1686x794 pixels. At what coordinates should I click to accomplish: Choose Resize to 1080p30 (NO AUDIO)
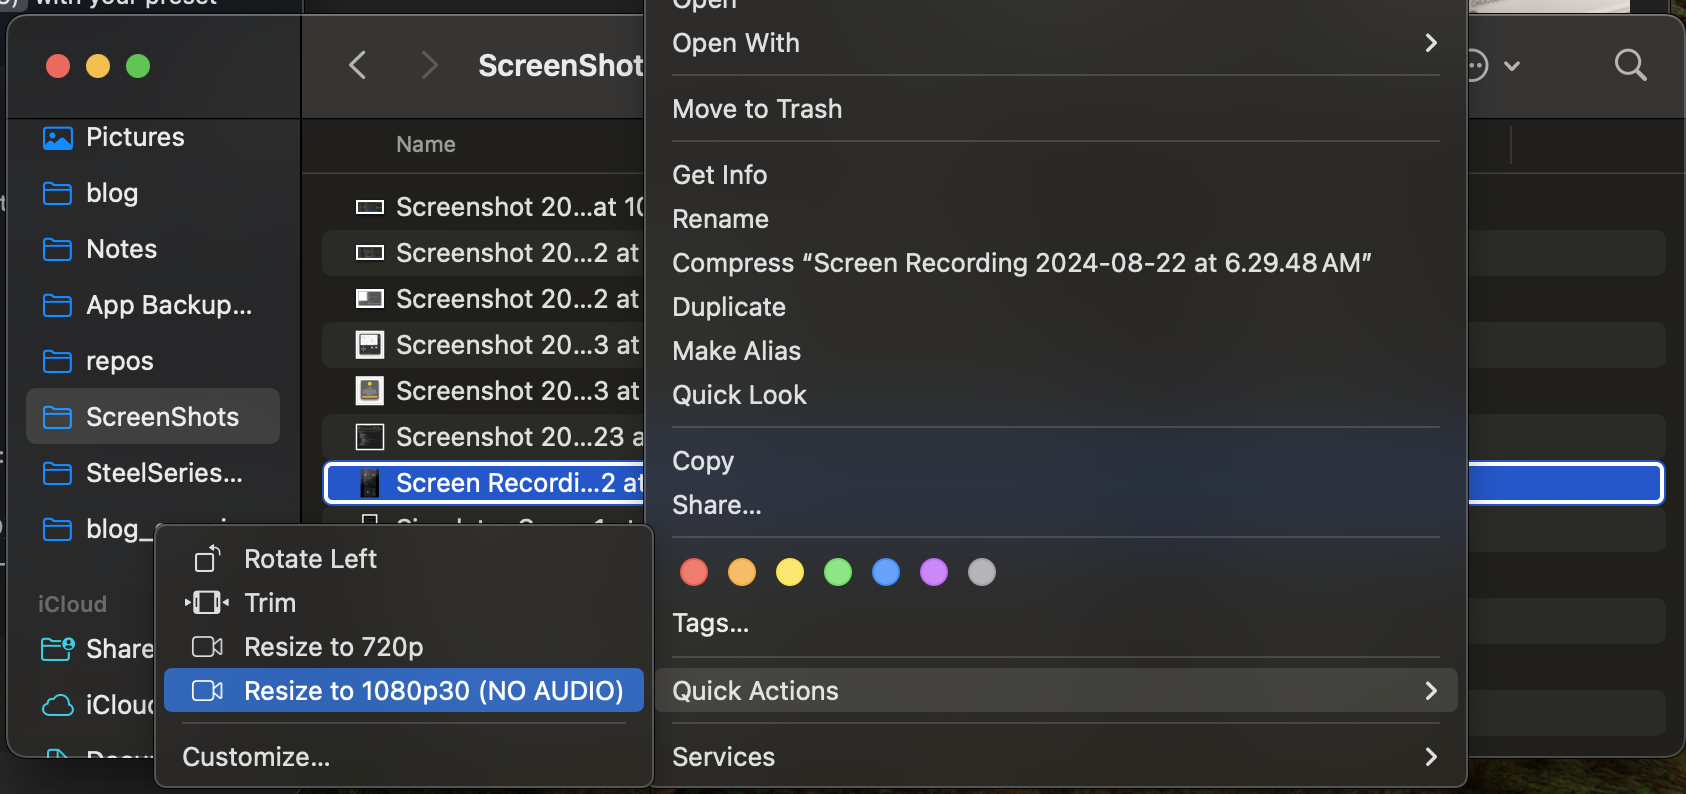click(x=433, y=691)
